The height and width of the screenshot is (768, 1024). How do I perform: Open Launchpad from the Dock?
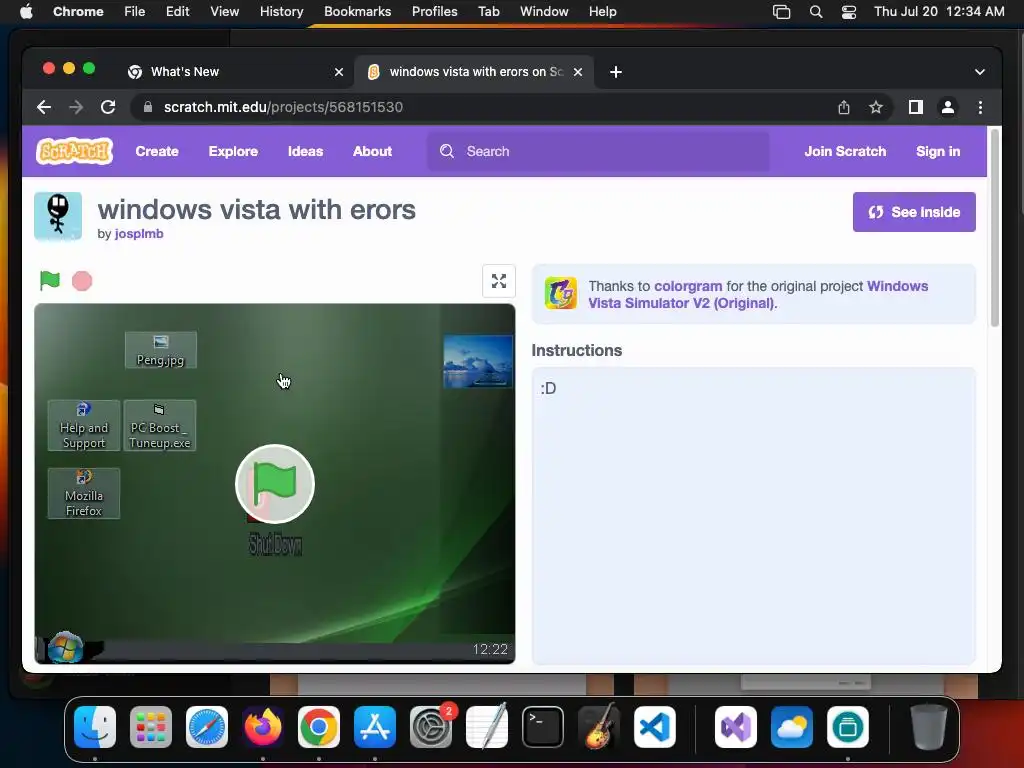[x=151, y=727]
